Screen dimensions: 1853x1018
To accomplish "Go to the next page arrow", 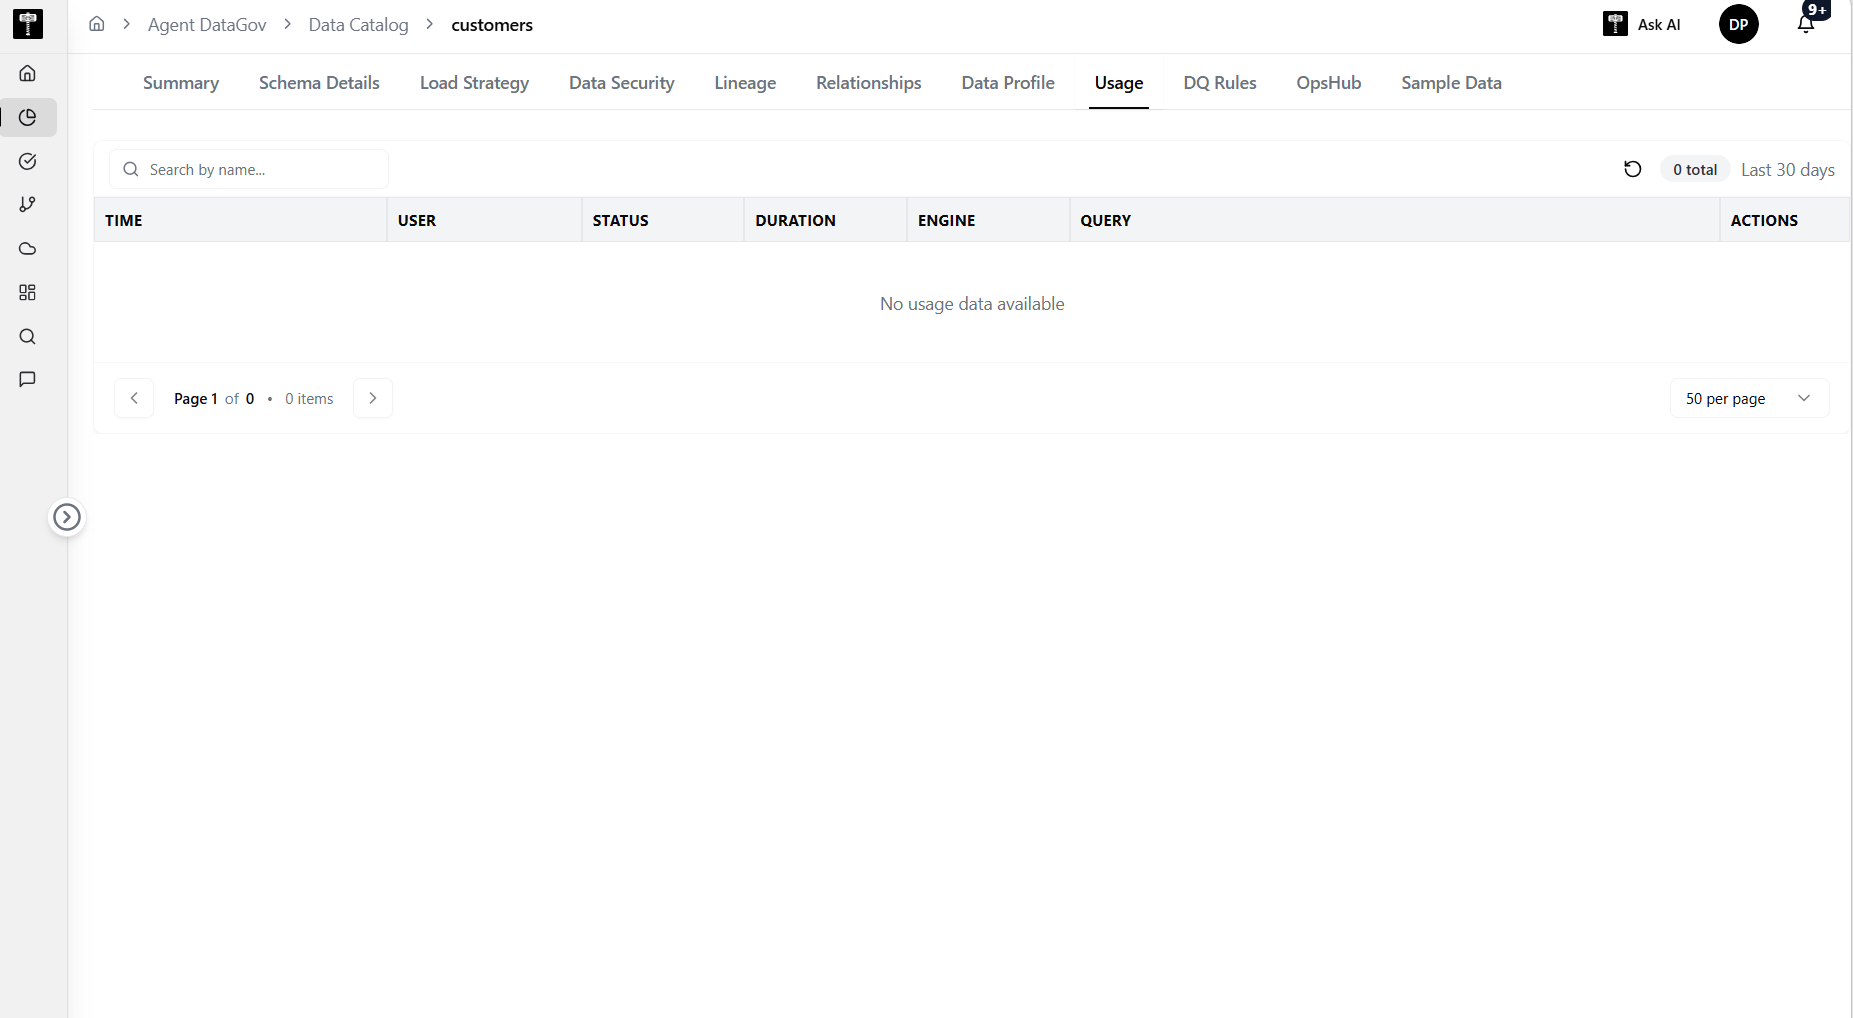I will click(373, 398).
